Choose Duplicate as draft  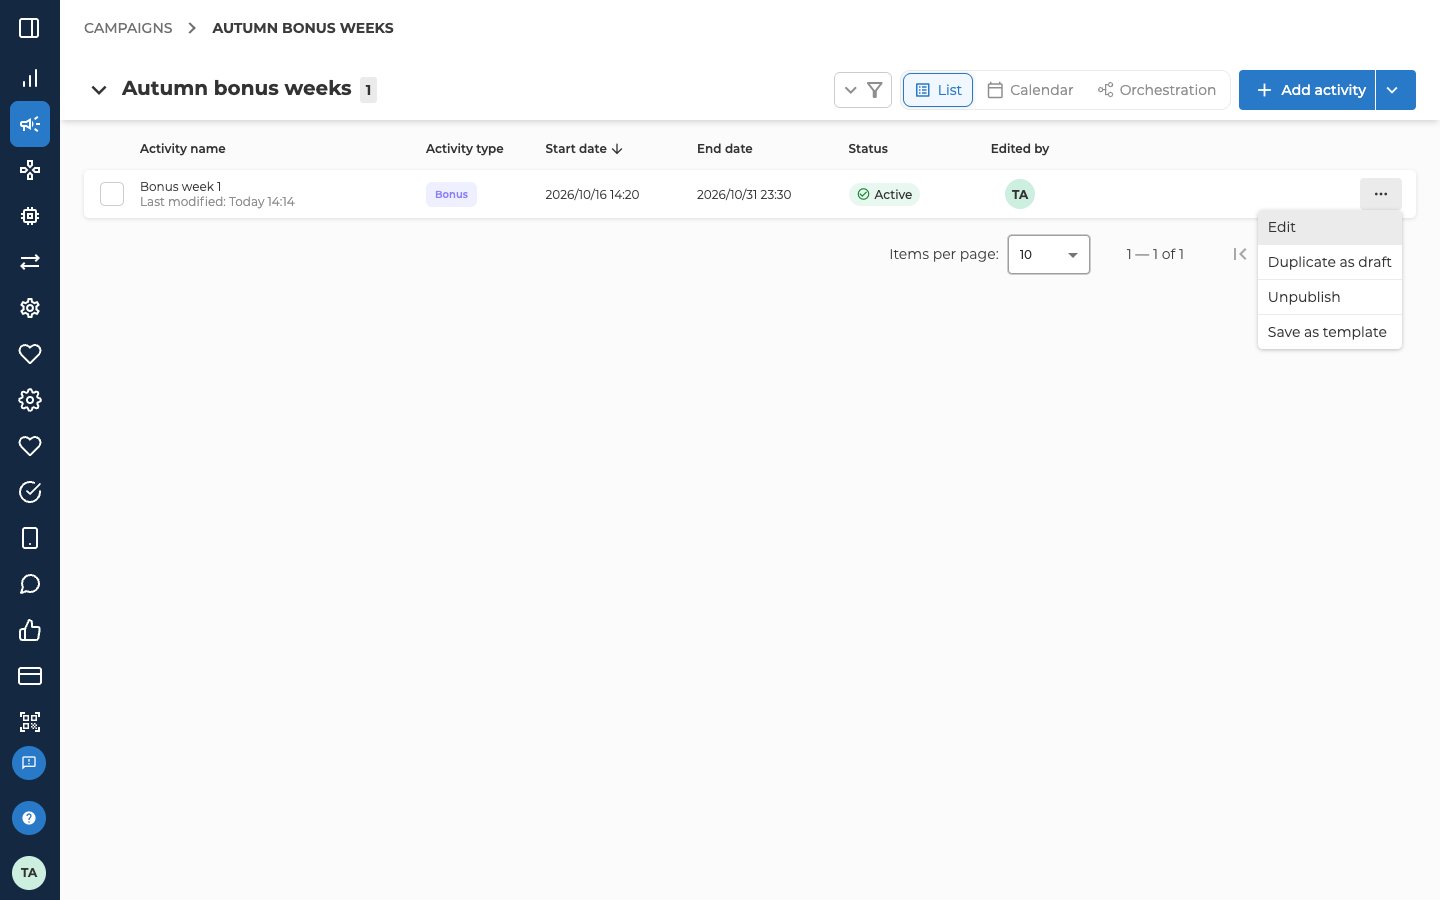pyautogui.click(x=1330, y=262)
